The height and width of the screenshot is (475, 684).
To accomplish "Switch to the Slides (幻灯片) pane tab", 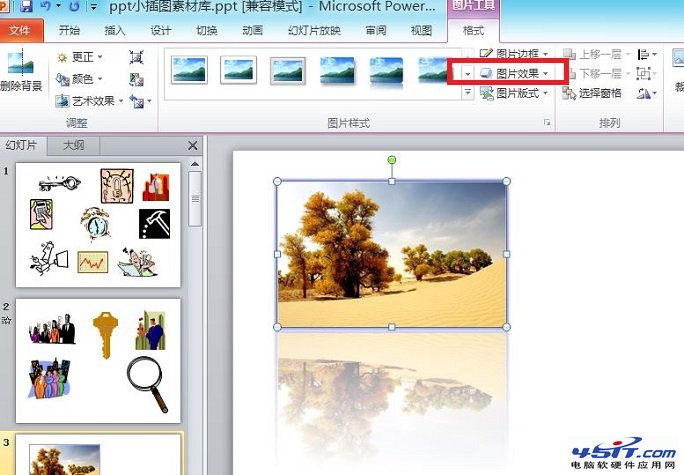I will tap(21, 145).
